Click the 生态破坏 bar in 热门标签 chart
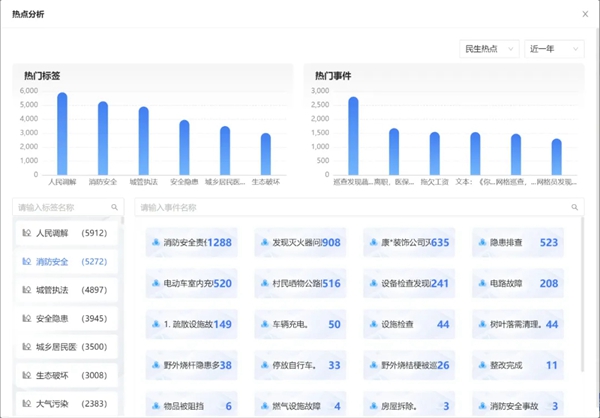 266,154
